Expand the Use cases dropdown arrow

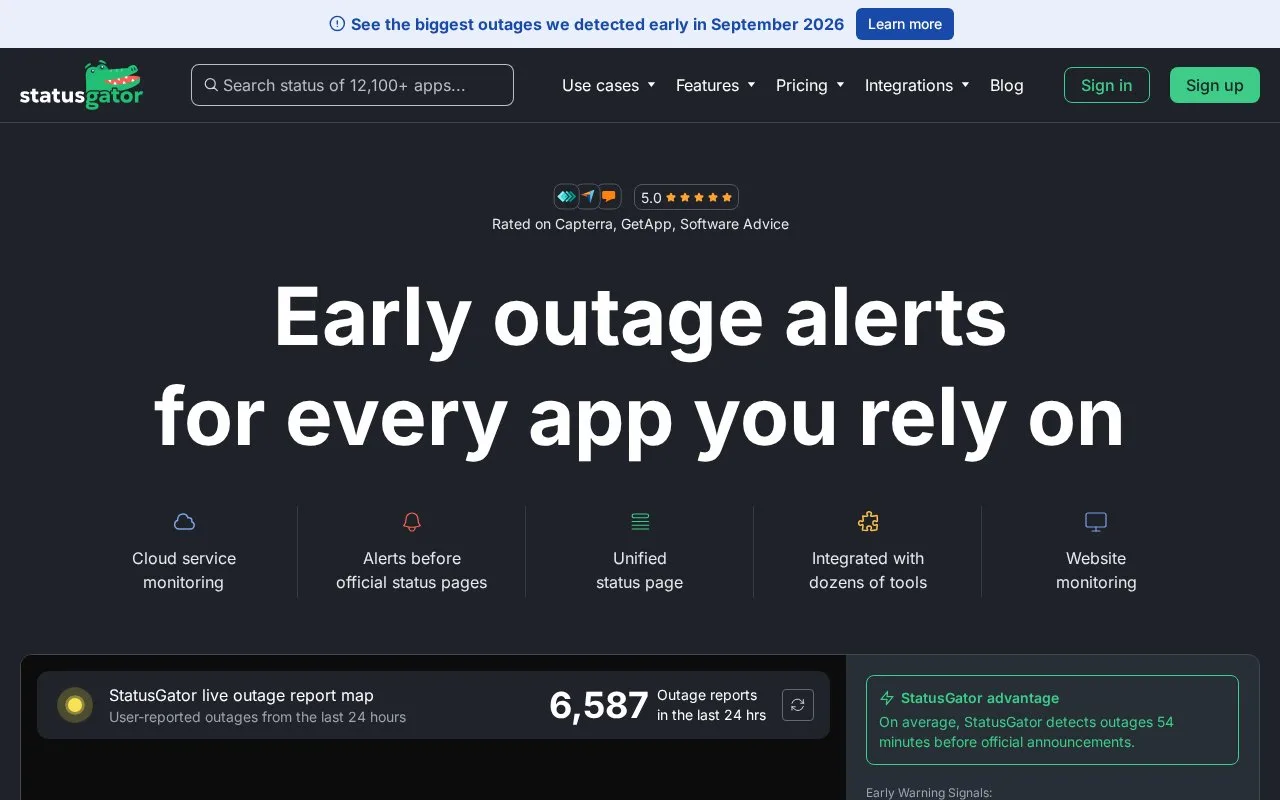click(x=651, y=85)
